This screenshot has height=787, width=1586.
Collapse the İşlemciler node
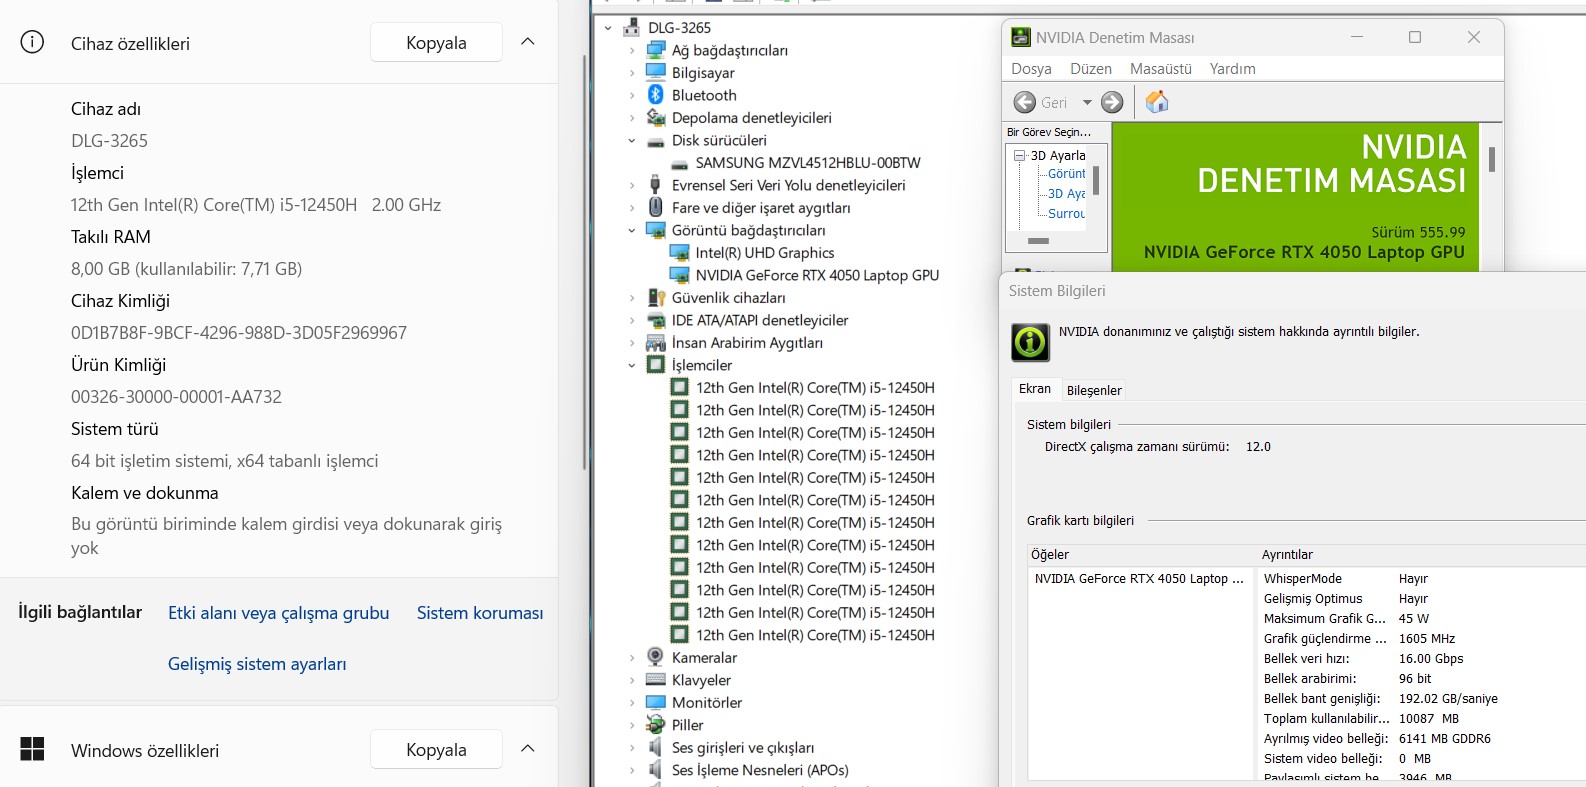click(x=632, y=366)
